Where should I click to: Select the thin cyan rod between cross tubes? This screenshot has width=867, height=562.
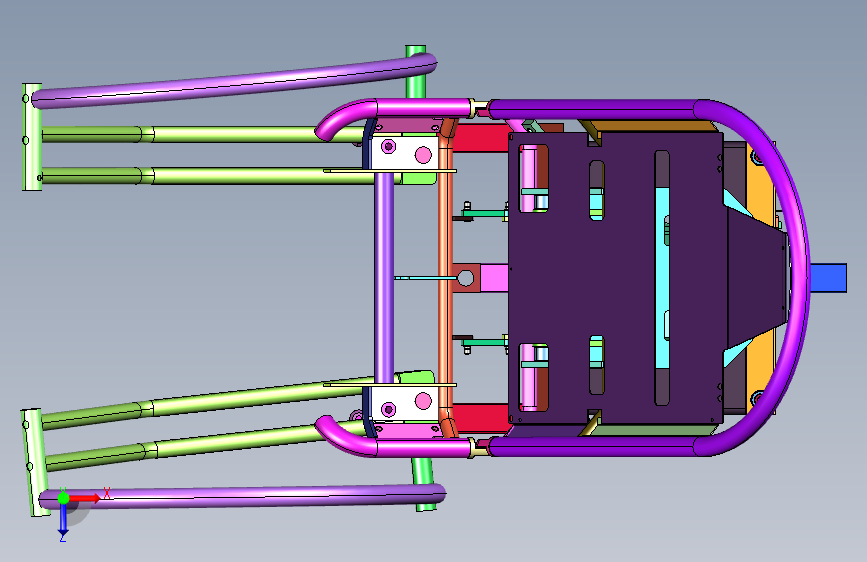(425, 277)
